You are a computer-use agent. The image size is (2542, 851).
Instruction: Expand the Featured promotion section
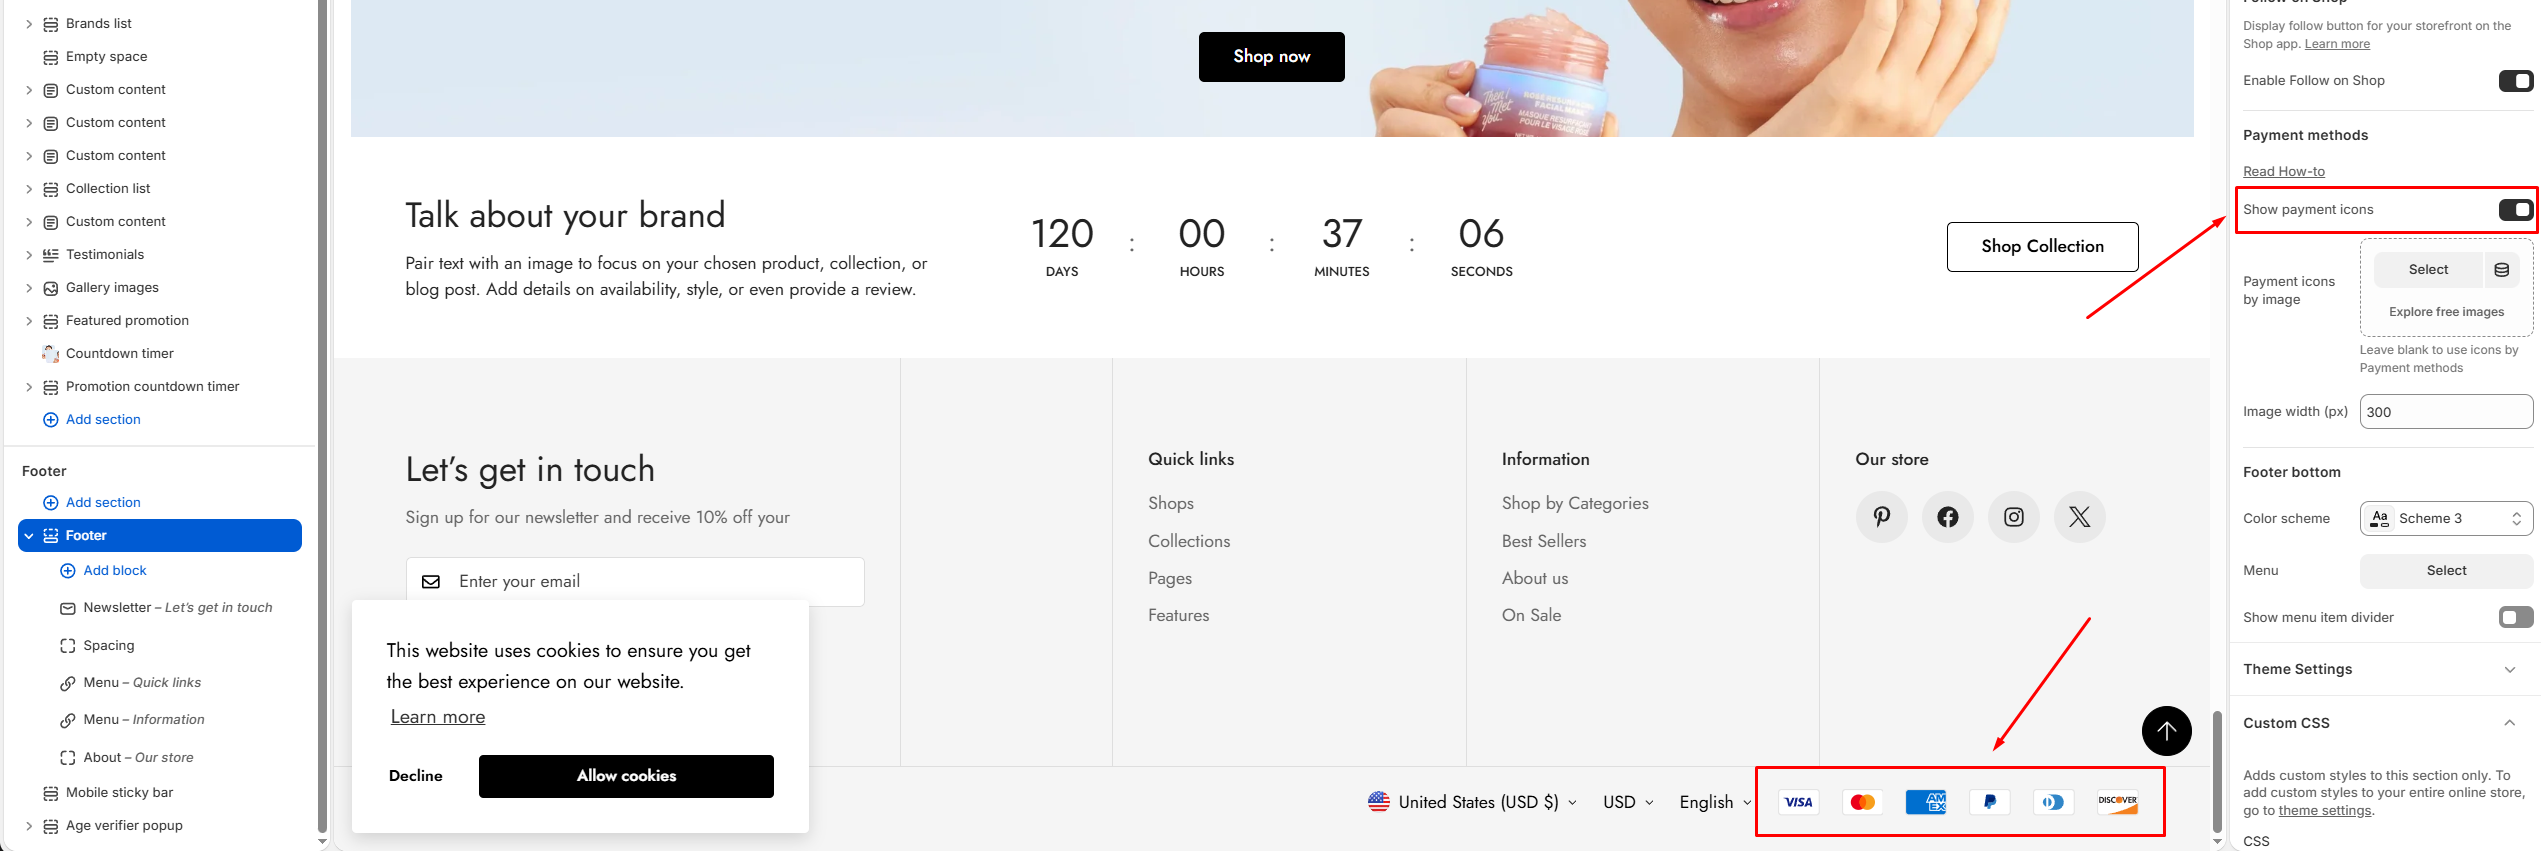[x=29, y=321]
